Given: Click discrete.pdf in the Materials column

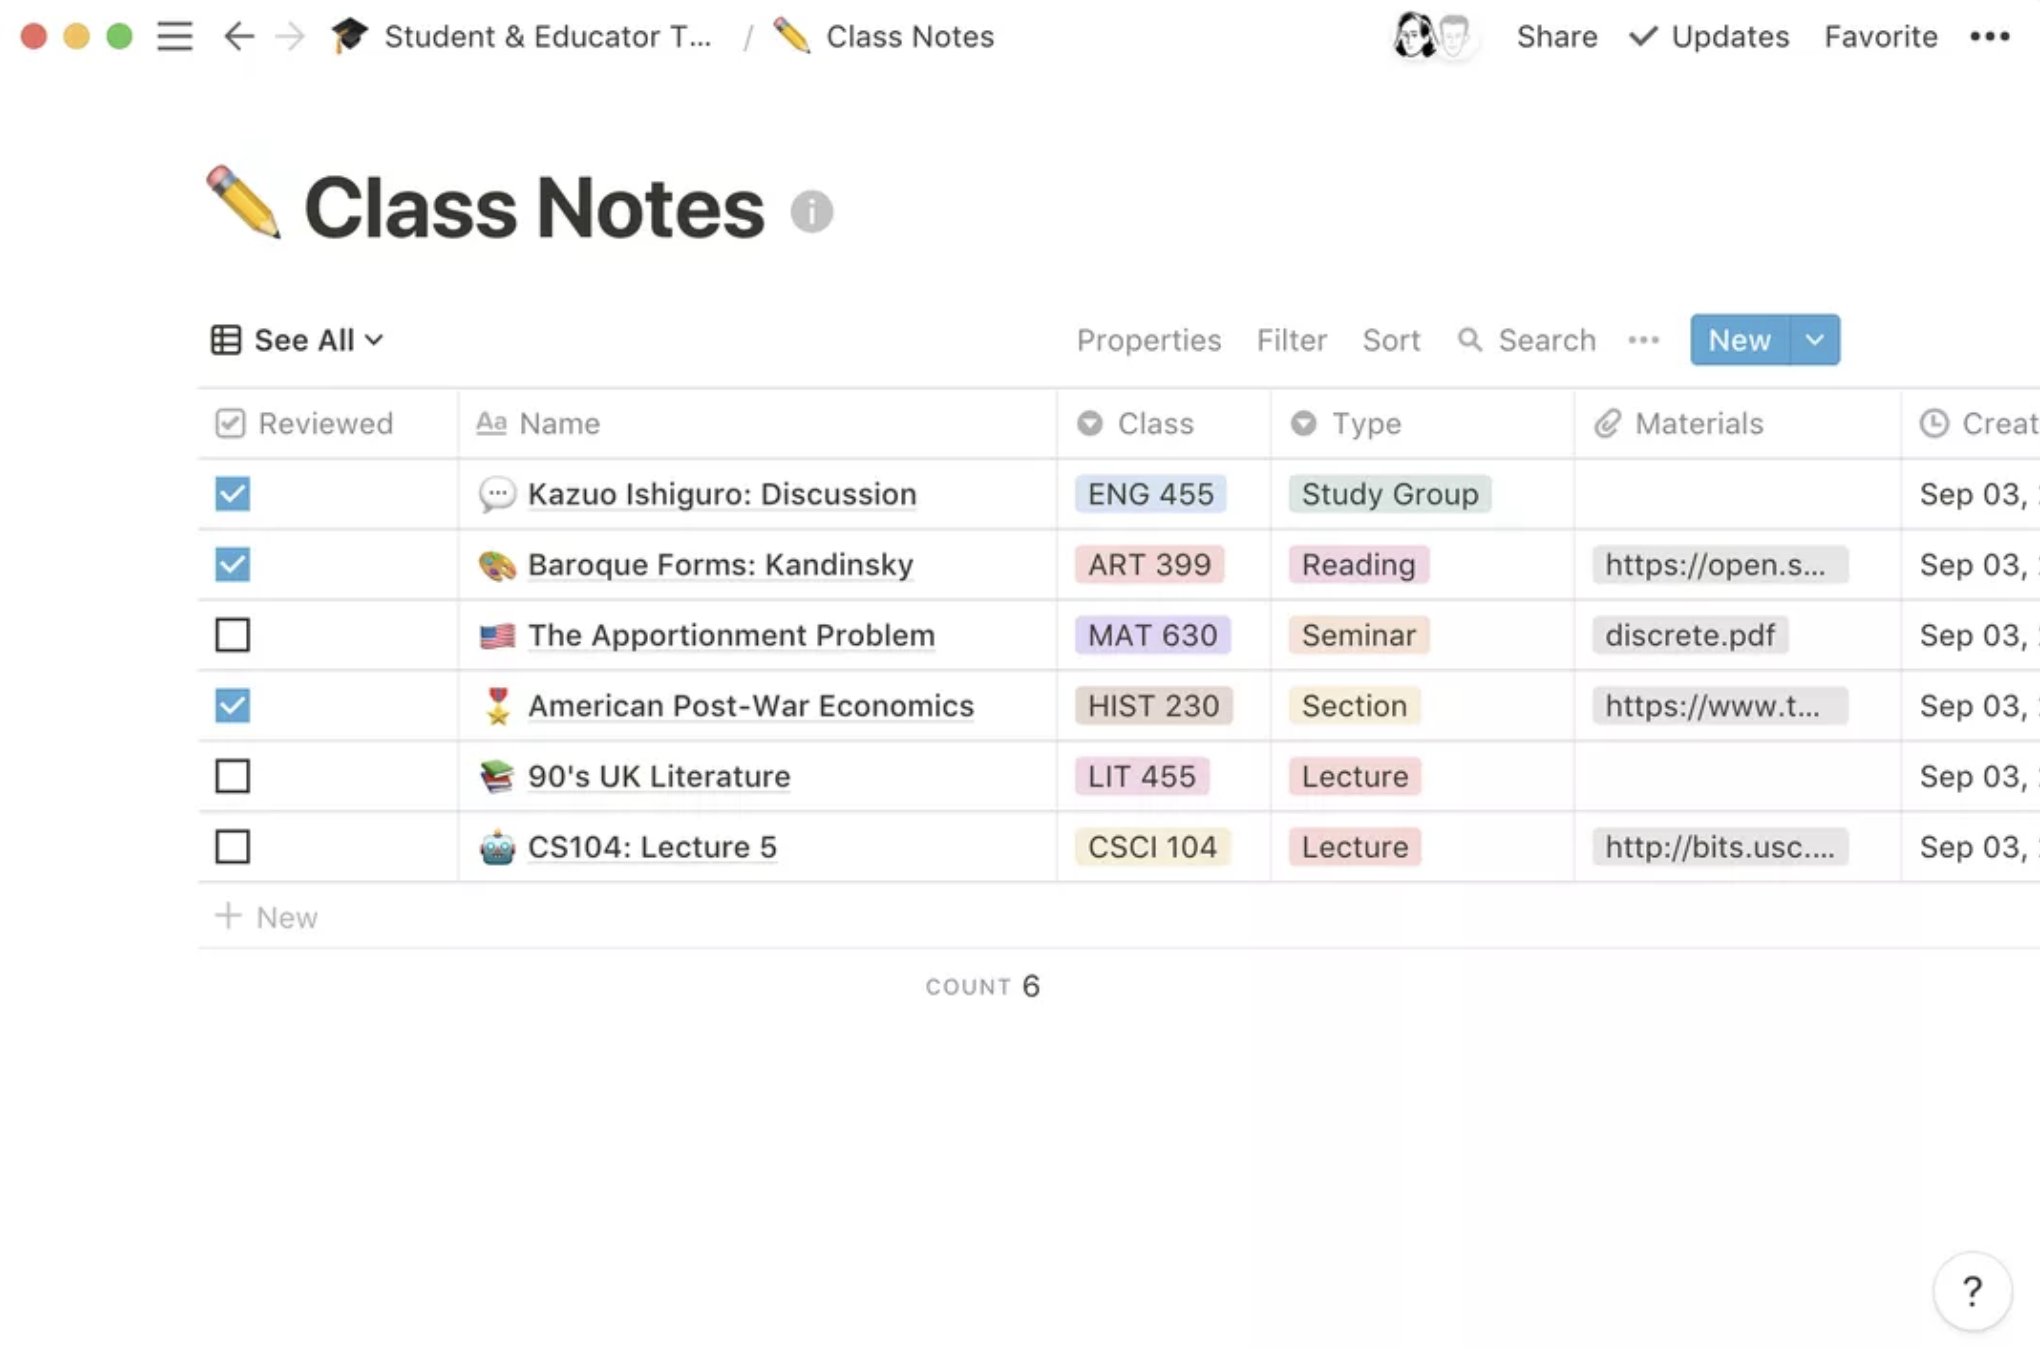Looking at the screenshot, I should click(1689, 635).
